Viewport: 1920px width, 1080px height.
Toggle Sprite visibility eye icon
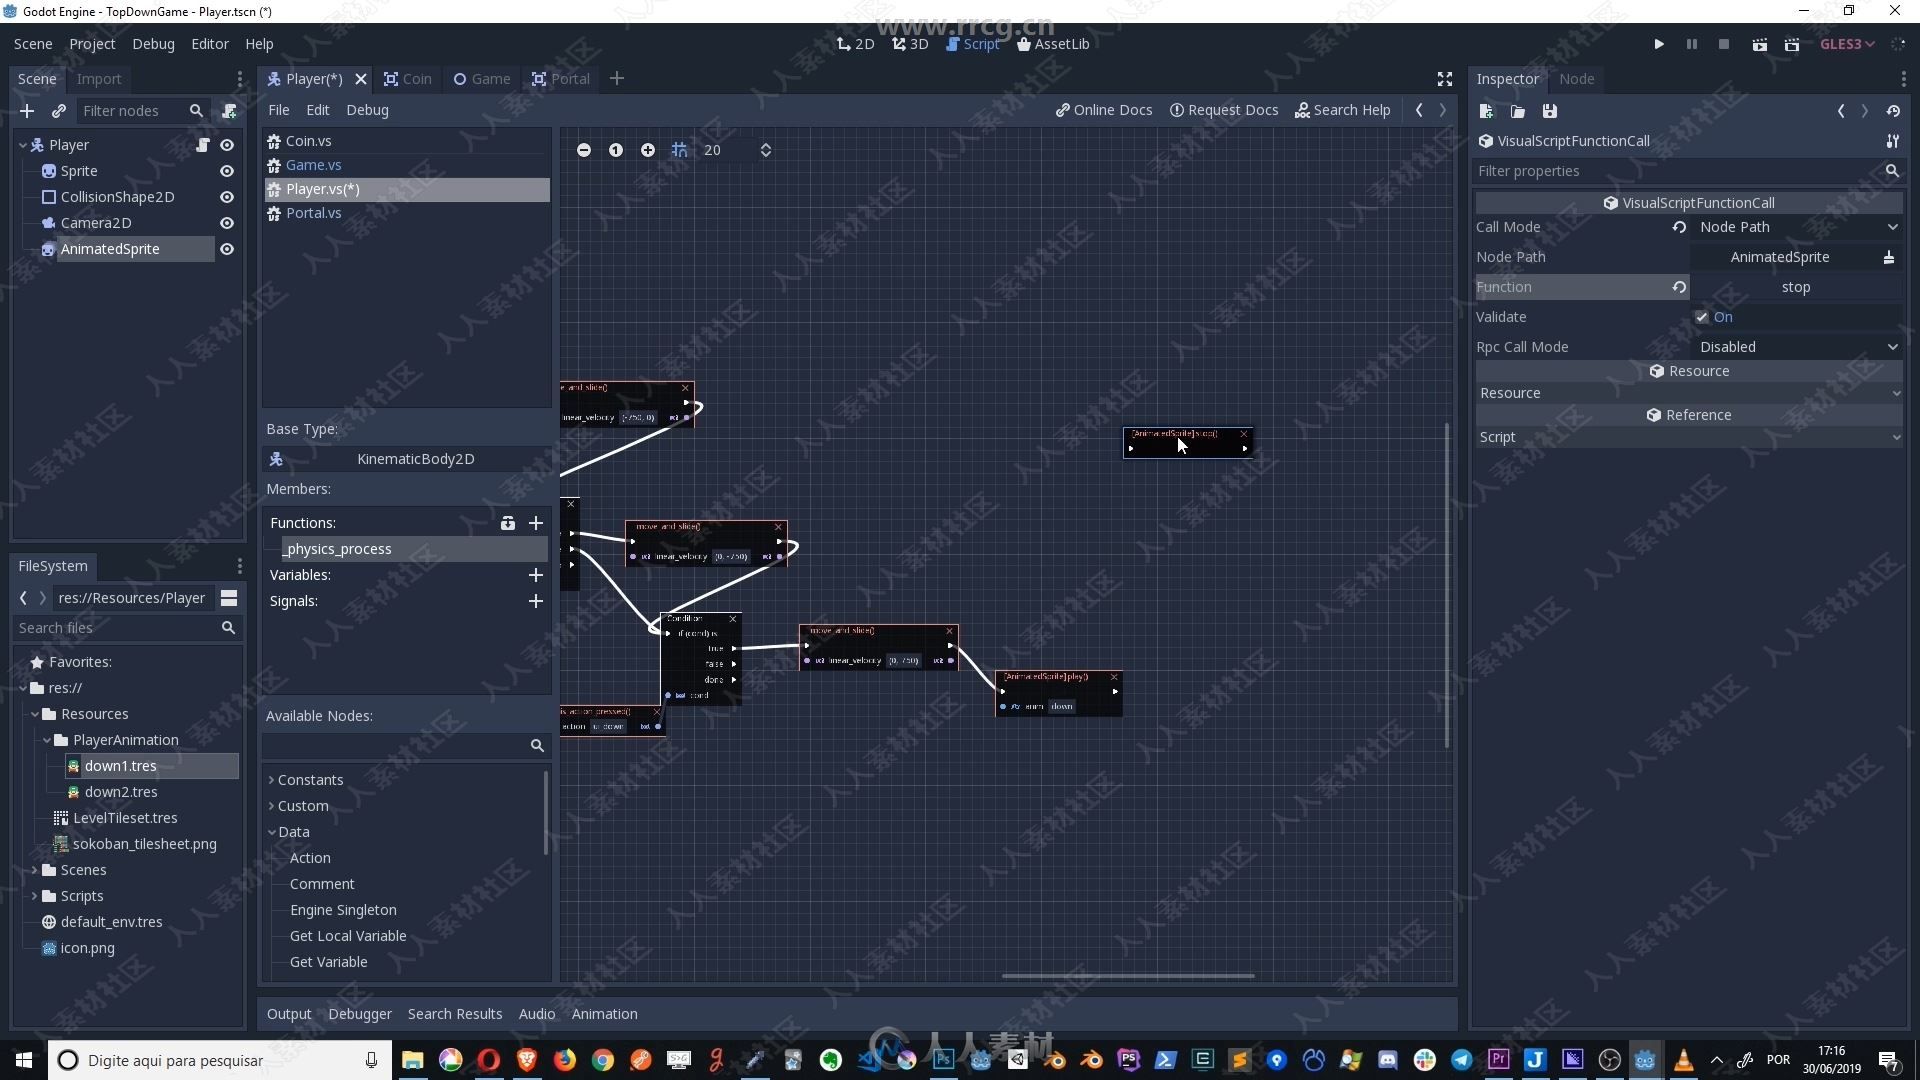click(x=227, y=170)
